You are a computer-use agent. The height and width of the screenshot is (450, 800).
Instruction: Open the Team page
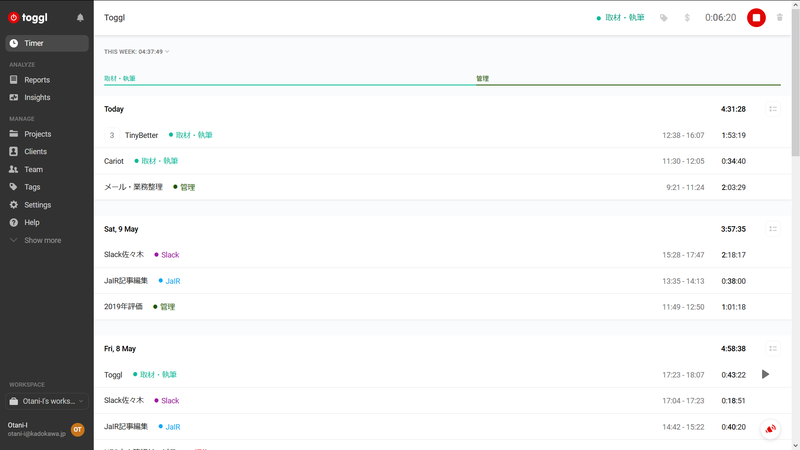click(x=33, y=170)
